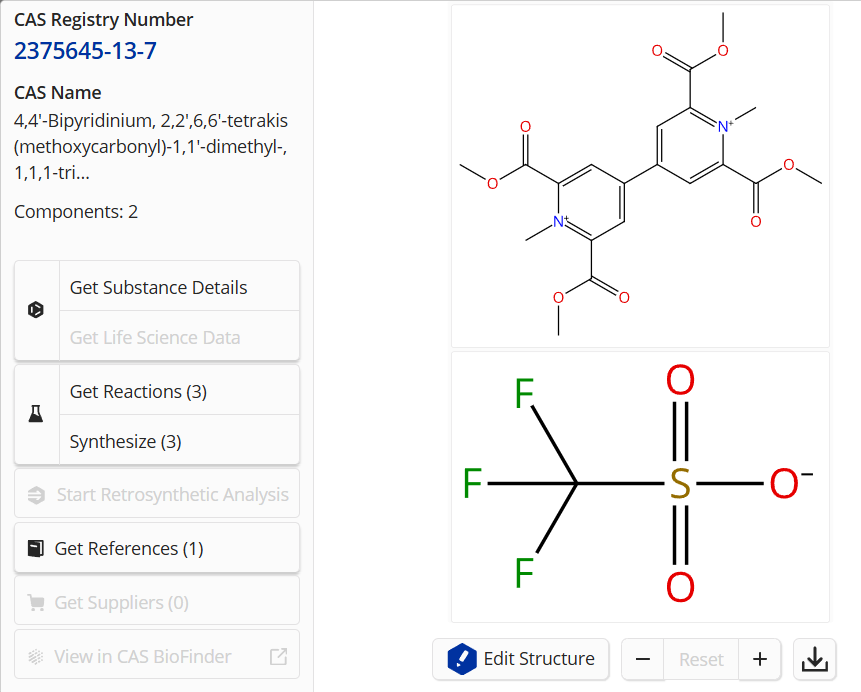Choose Synthesize (3) option

[x=125, y=441]
